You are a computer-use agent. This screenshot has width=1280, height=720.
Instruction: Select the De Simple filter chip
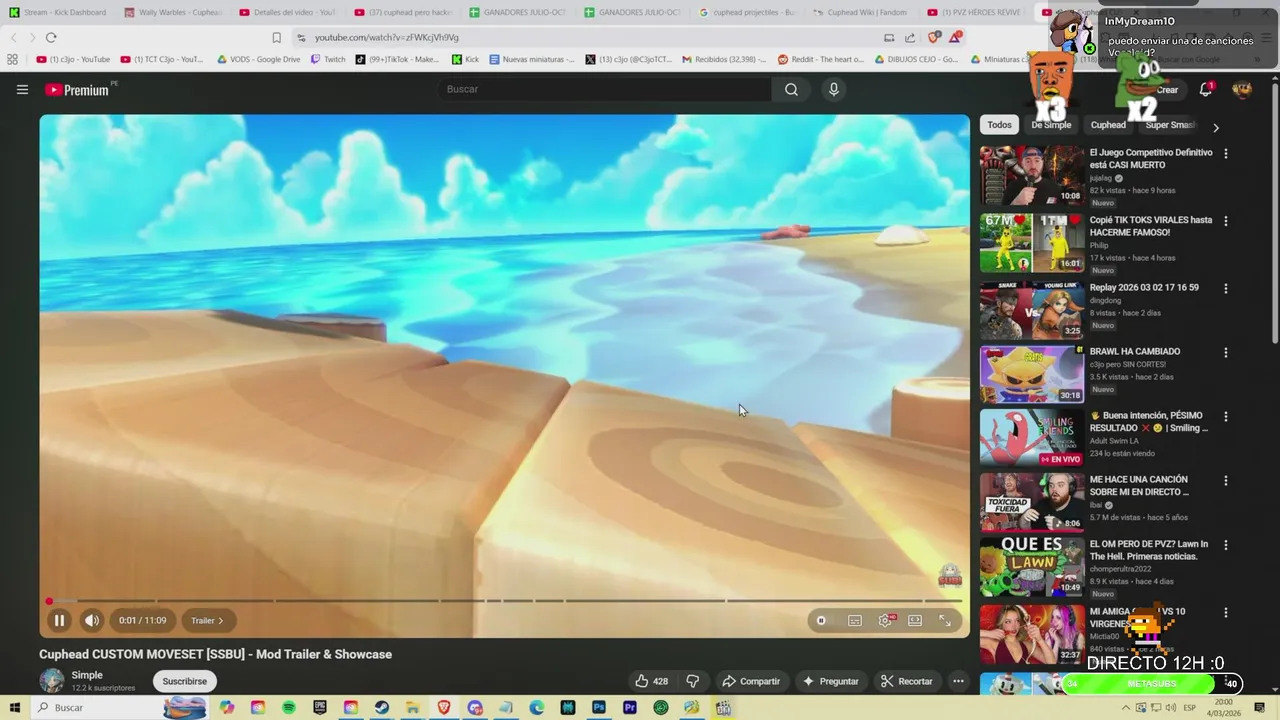coord(1051,125)
